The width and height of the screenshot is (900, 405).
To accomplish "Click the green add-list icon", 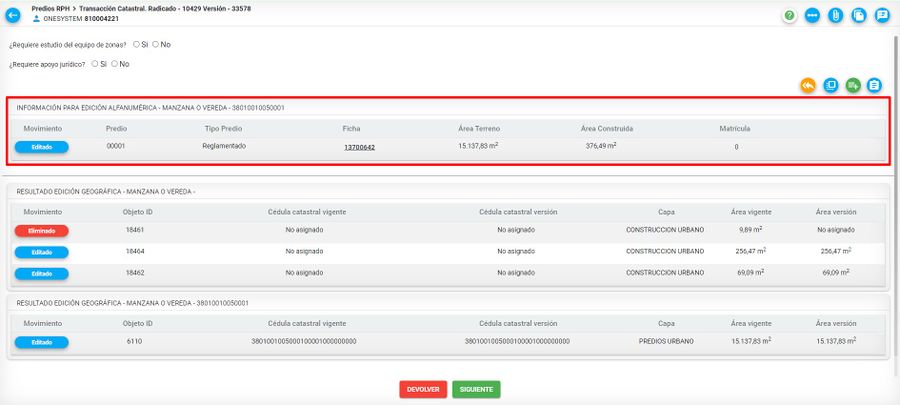I will [853, 85].
